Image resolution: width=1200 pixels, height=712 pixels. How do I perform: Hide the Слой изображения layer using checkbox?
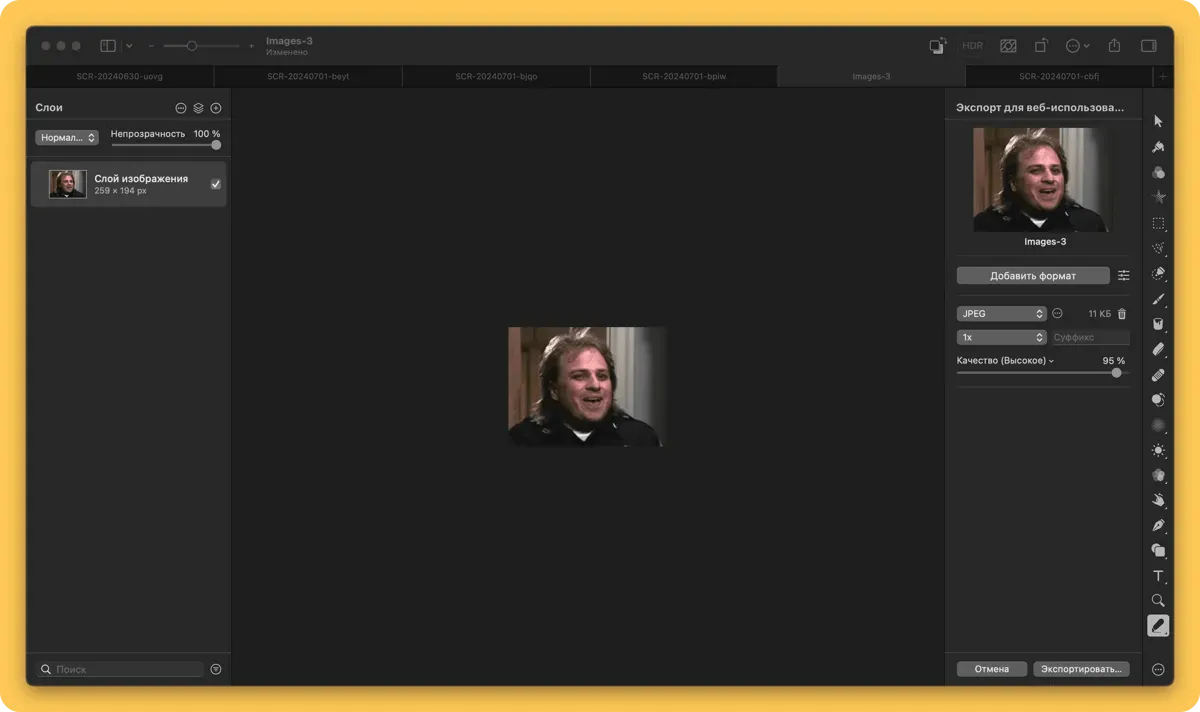tap(216, 184)
